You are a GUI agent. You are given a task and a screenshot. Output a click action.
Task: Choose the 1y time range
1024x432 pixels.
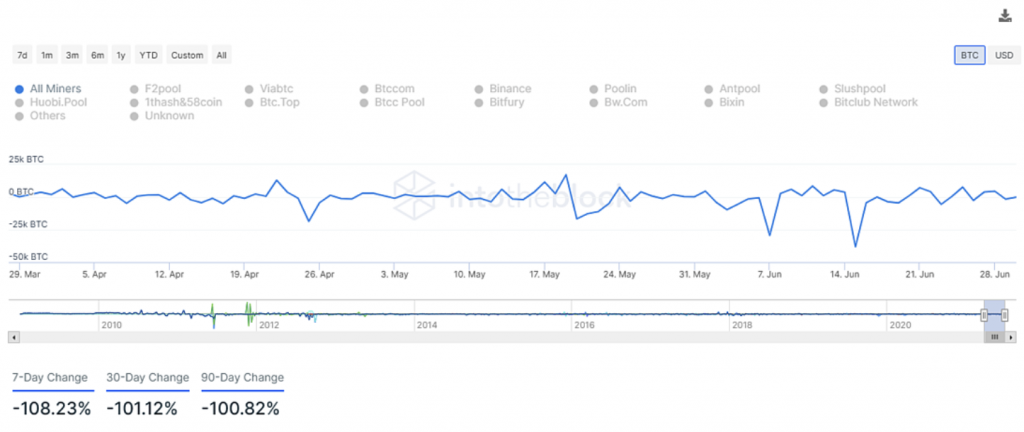pos(121,55)
